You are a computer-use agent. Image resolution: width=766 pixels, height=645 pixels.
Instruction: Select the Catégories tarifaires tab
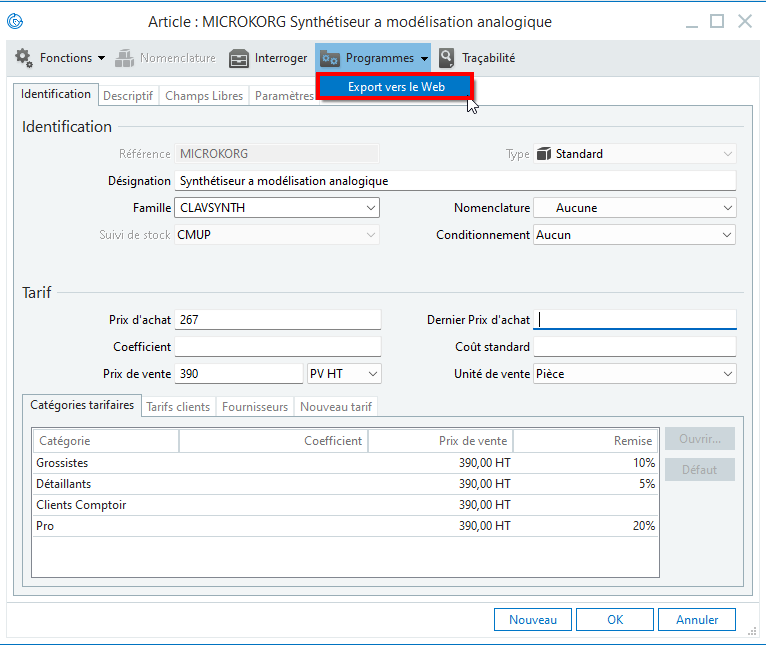[x=82, y=405]
